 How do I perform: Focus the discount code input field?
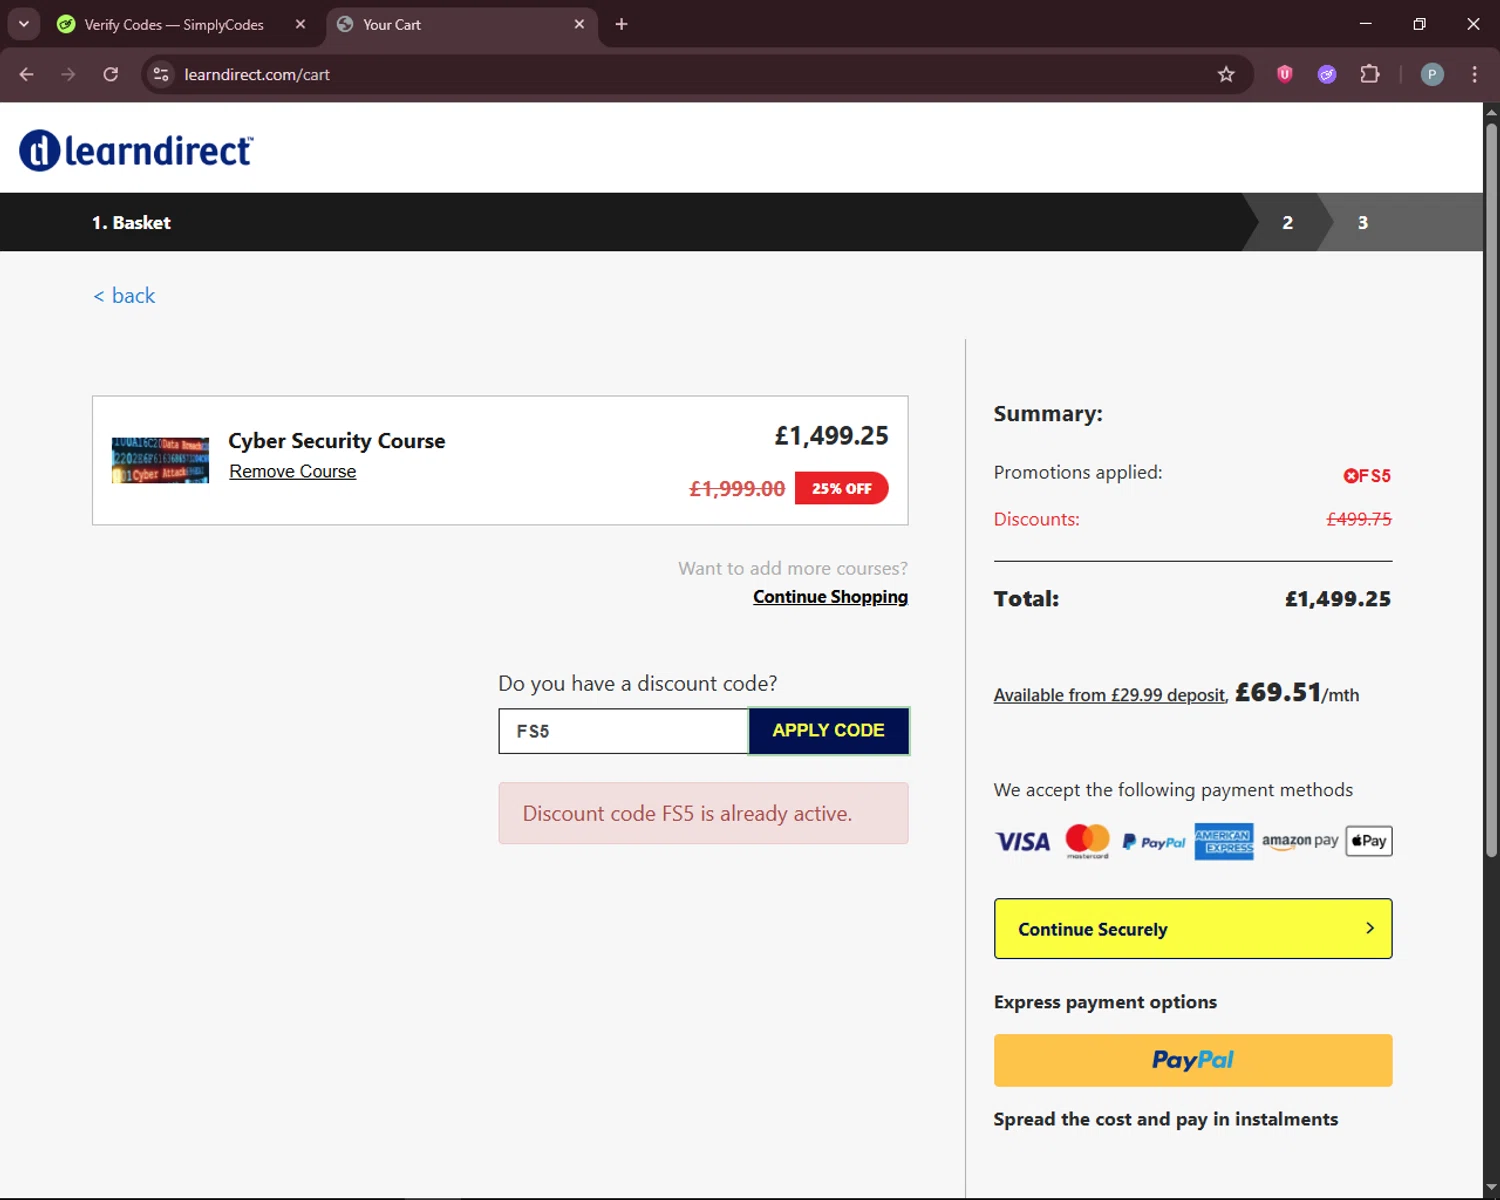623,731
